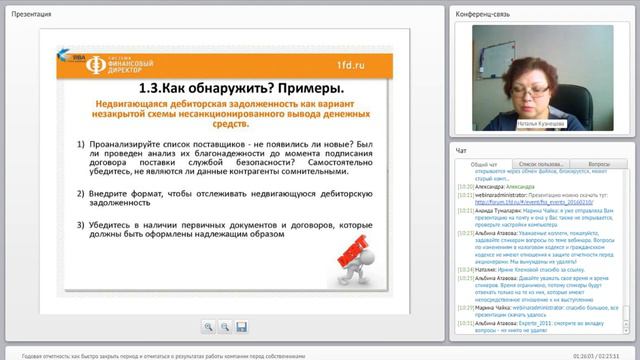Click the 'Конференц-связь' panel title
The height and width of the screenshot is (360, 640).
coord(482,14)
